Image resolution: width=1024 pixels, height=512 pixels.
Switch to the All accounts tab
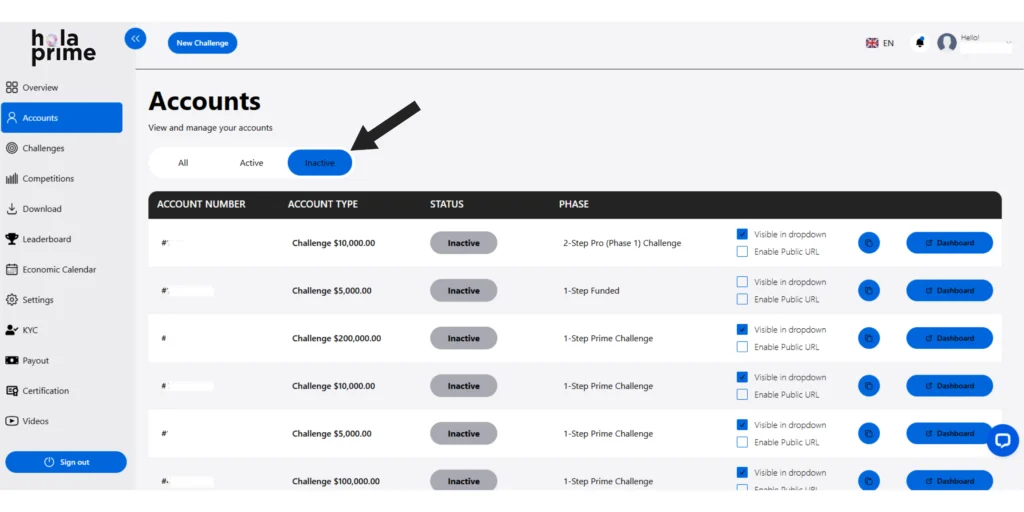pos(183,163)
